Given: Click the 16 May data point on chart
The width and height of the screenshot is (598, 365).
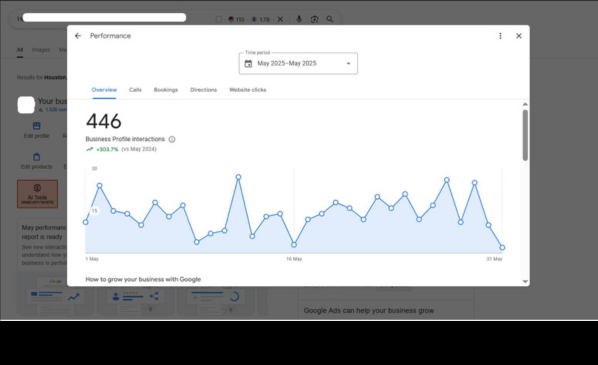Looking at the screenshot, I should (294, 244).
